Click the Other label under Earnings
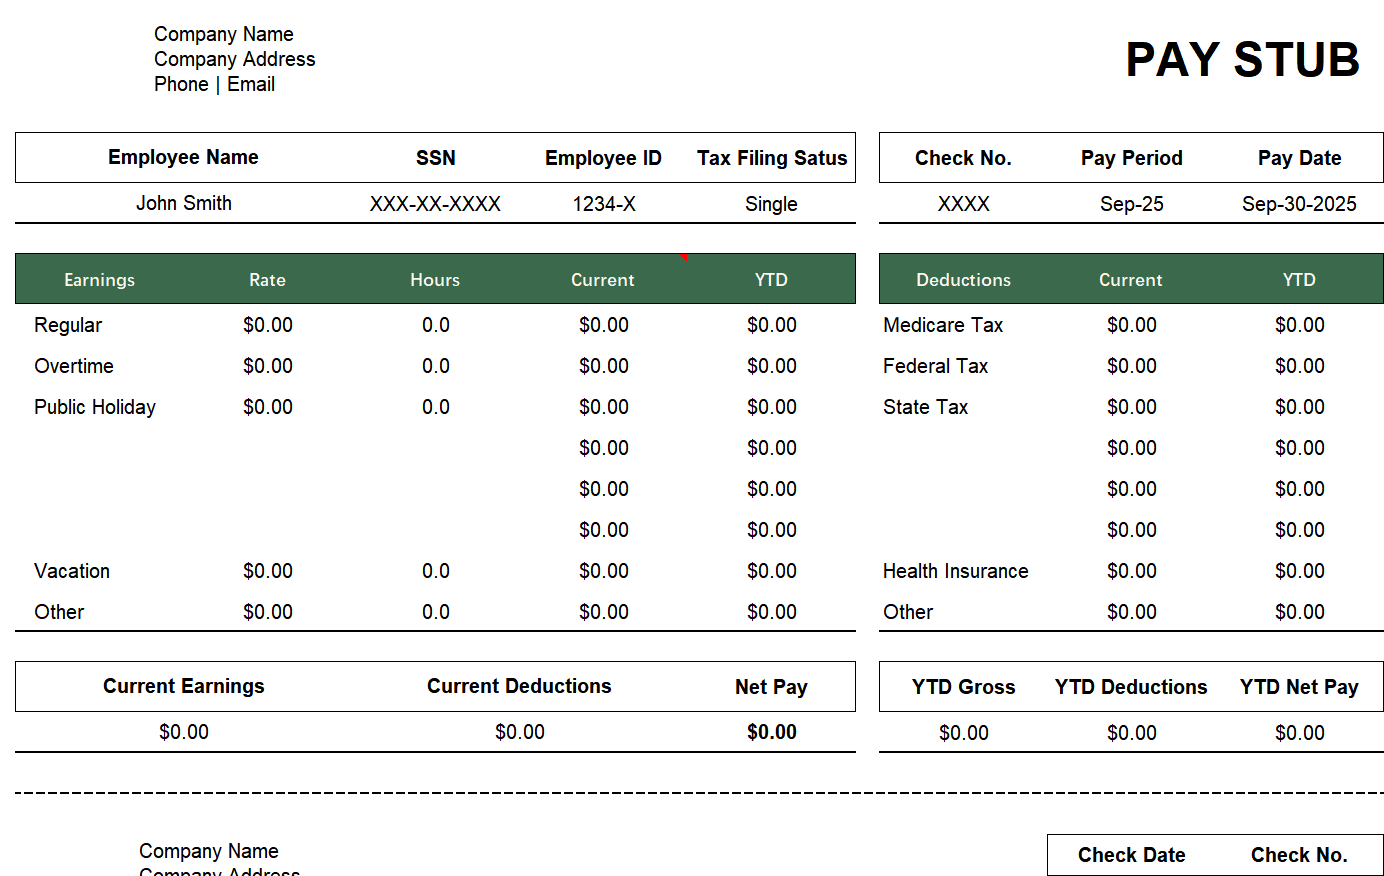 (x=59, y=612)
